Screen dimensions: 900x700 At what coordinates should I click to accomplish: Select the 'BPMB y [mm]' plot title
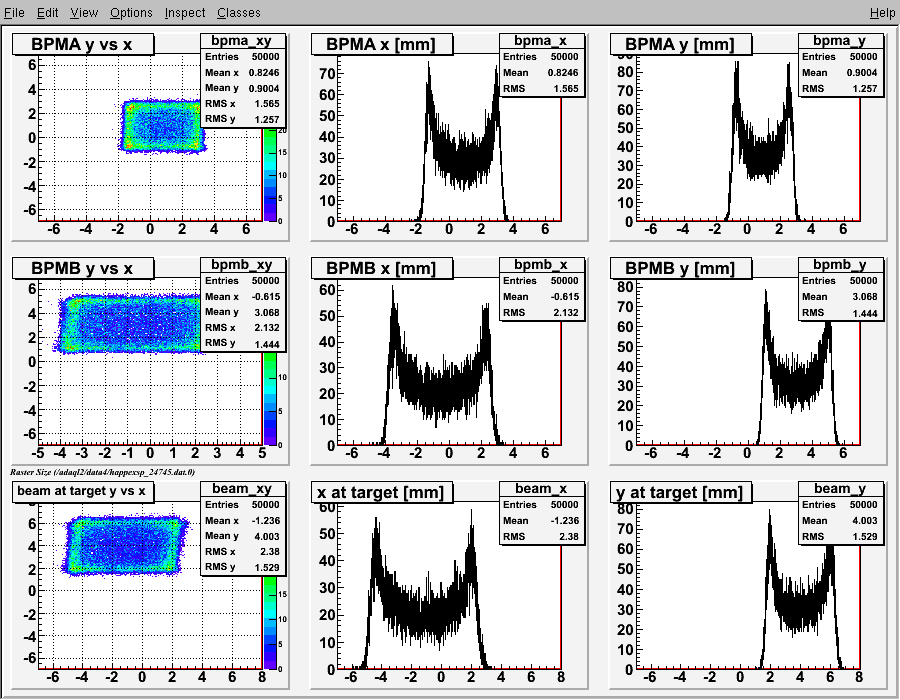[681, 268]
